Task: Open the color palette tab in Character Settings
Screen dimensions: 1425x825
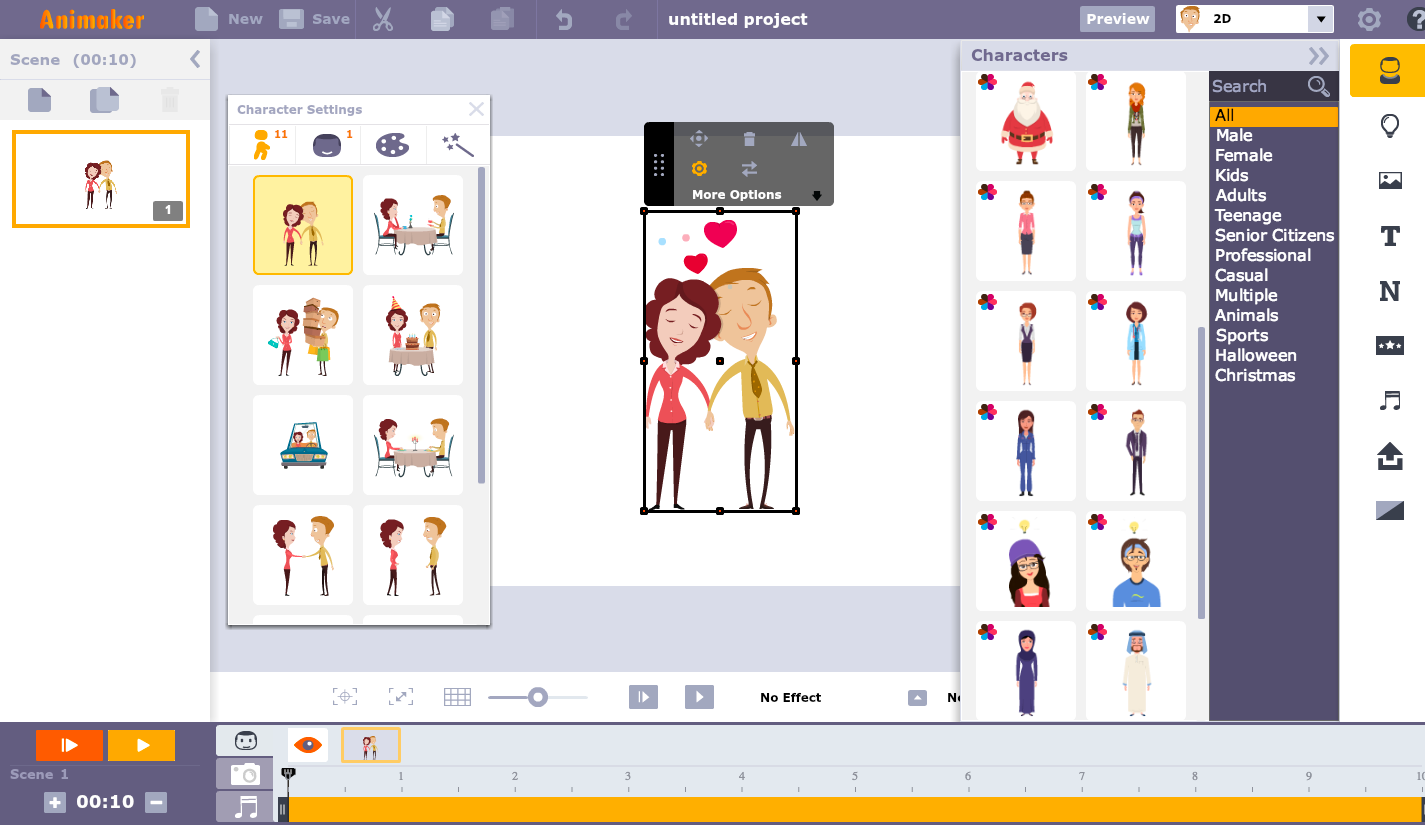Action: pyautogui.click(x=391, y=143)
